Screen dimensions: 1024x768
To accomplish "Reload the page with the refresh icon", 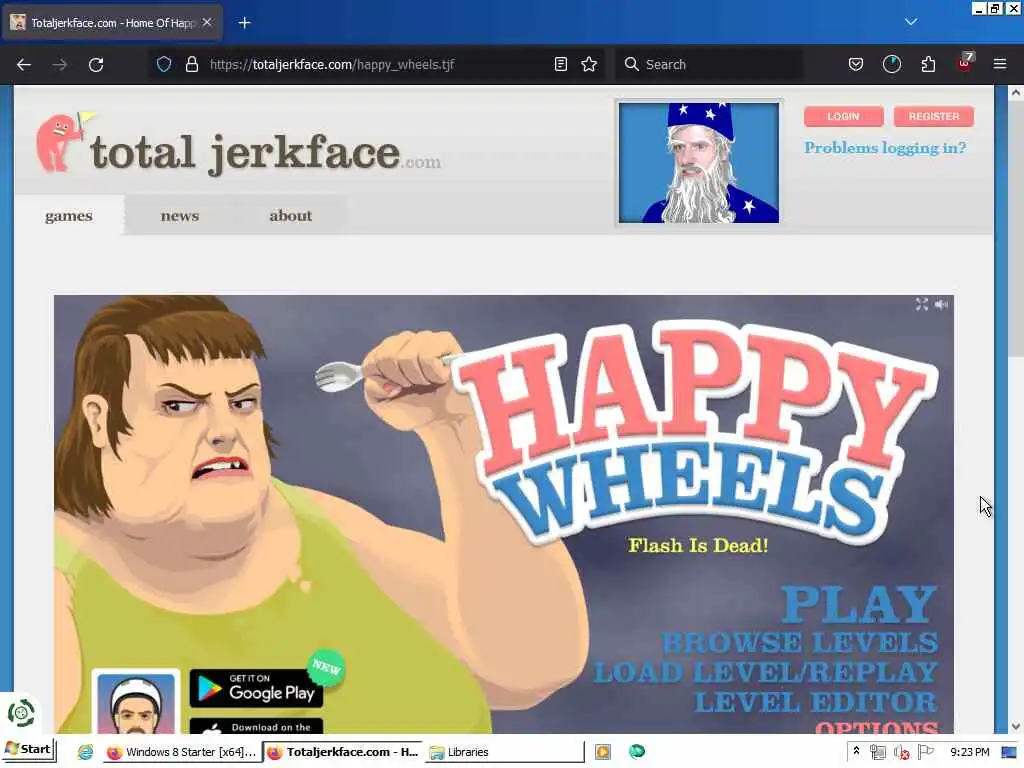I will click(x=96, y=64).
